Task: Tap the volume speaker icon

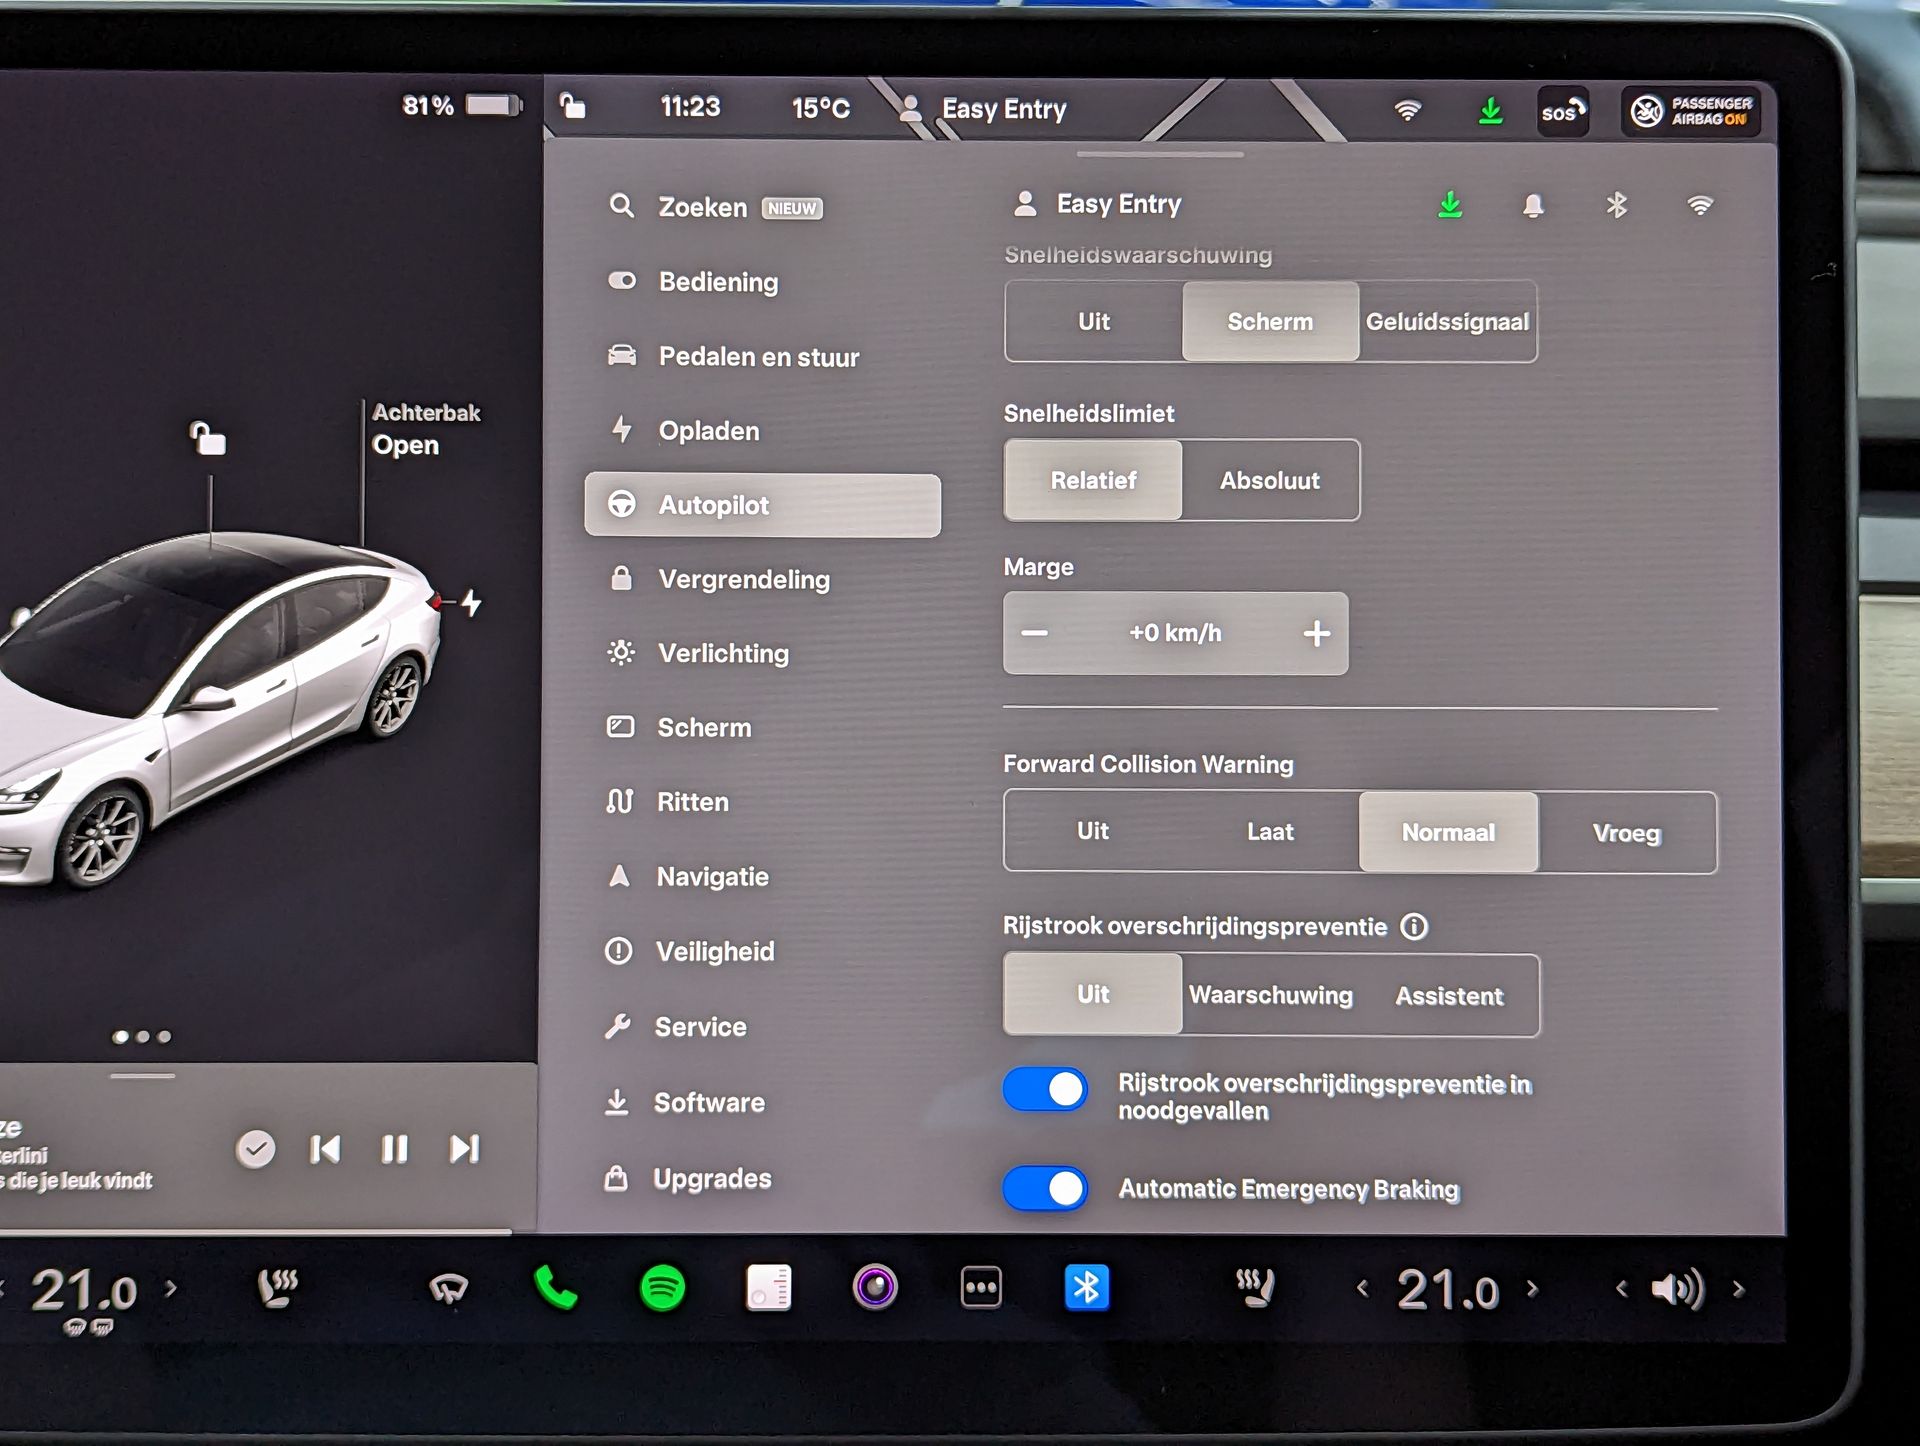Action: (x=1678, y=1290)
